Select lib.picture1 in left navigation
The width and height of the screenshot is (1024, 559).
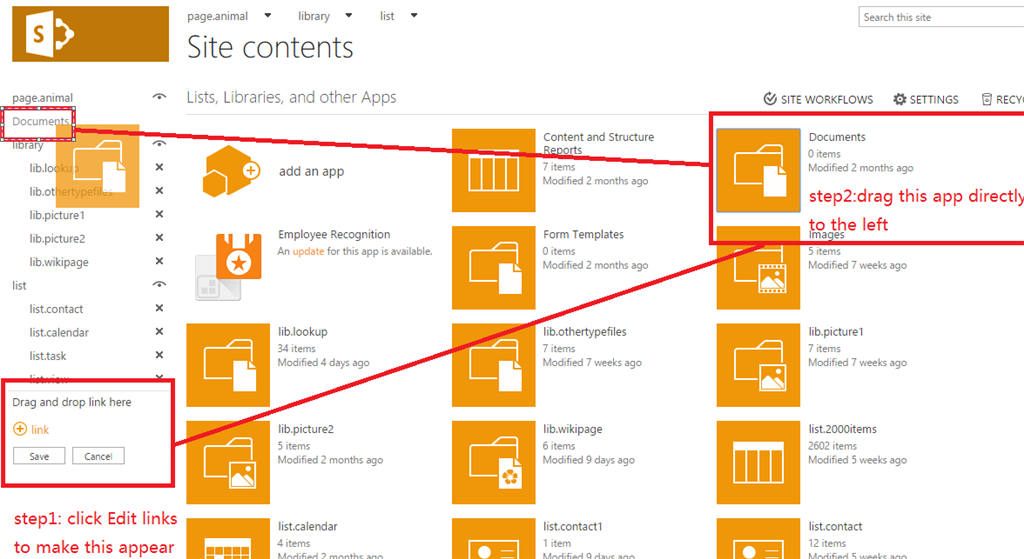[x=57, y=215]
